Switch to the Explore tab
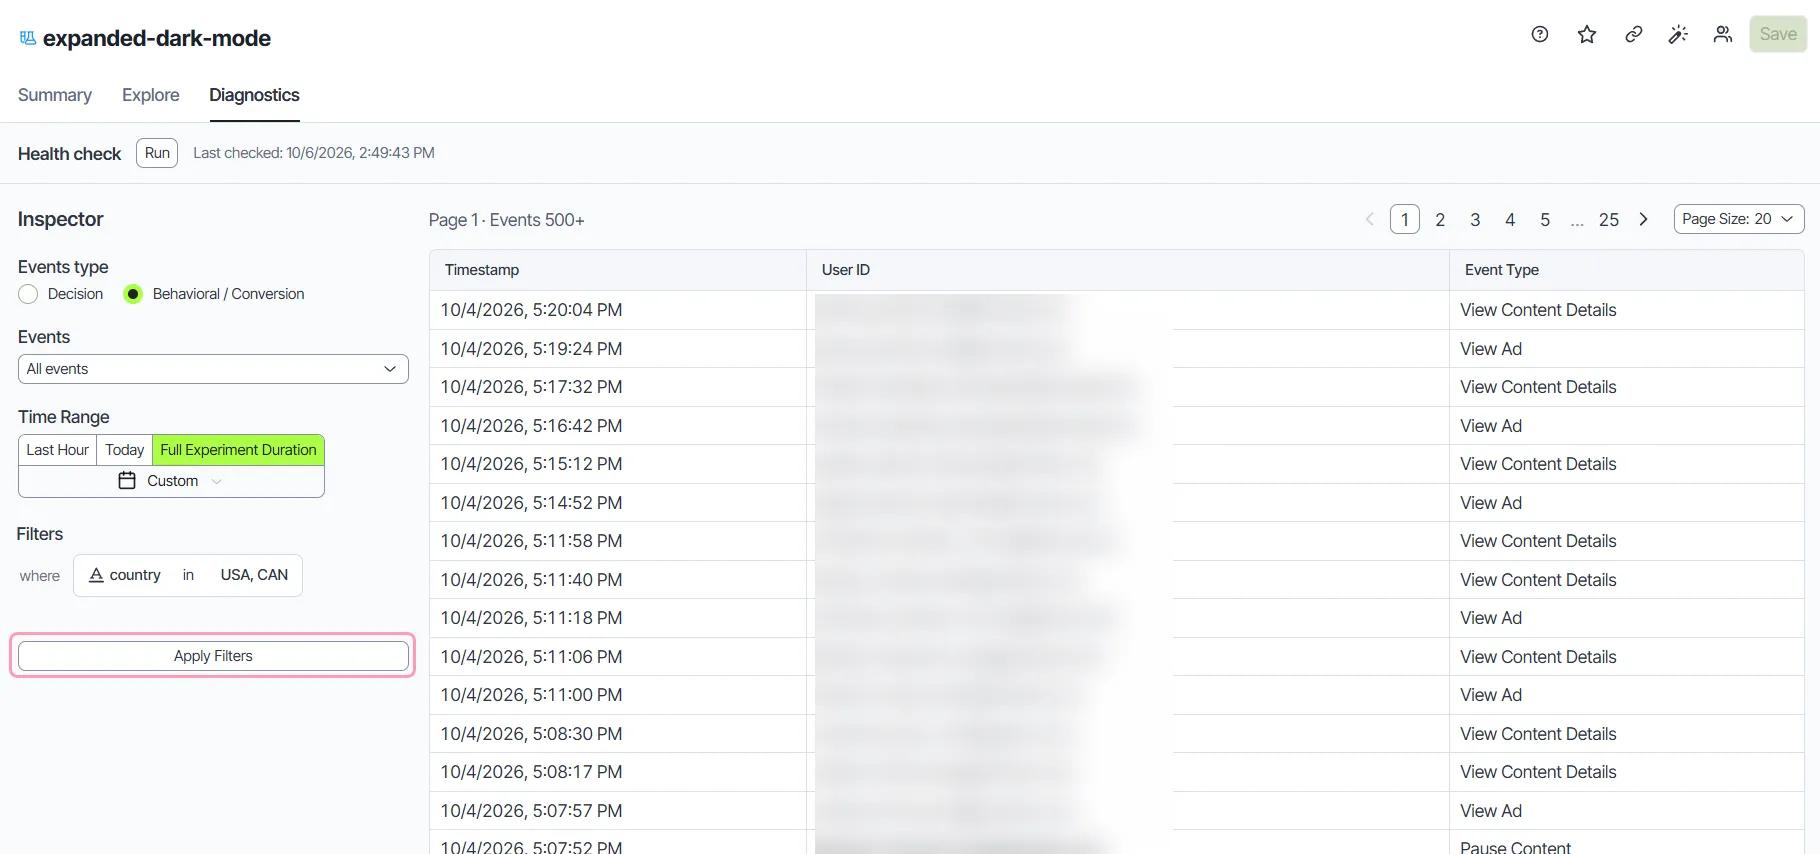This screenshot has width=1820, height=854. tap(151, 95)
